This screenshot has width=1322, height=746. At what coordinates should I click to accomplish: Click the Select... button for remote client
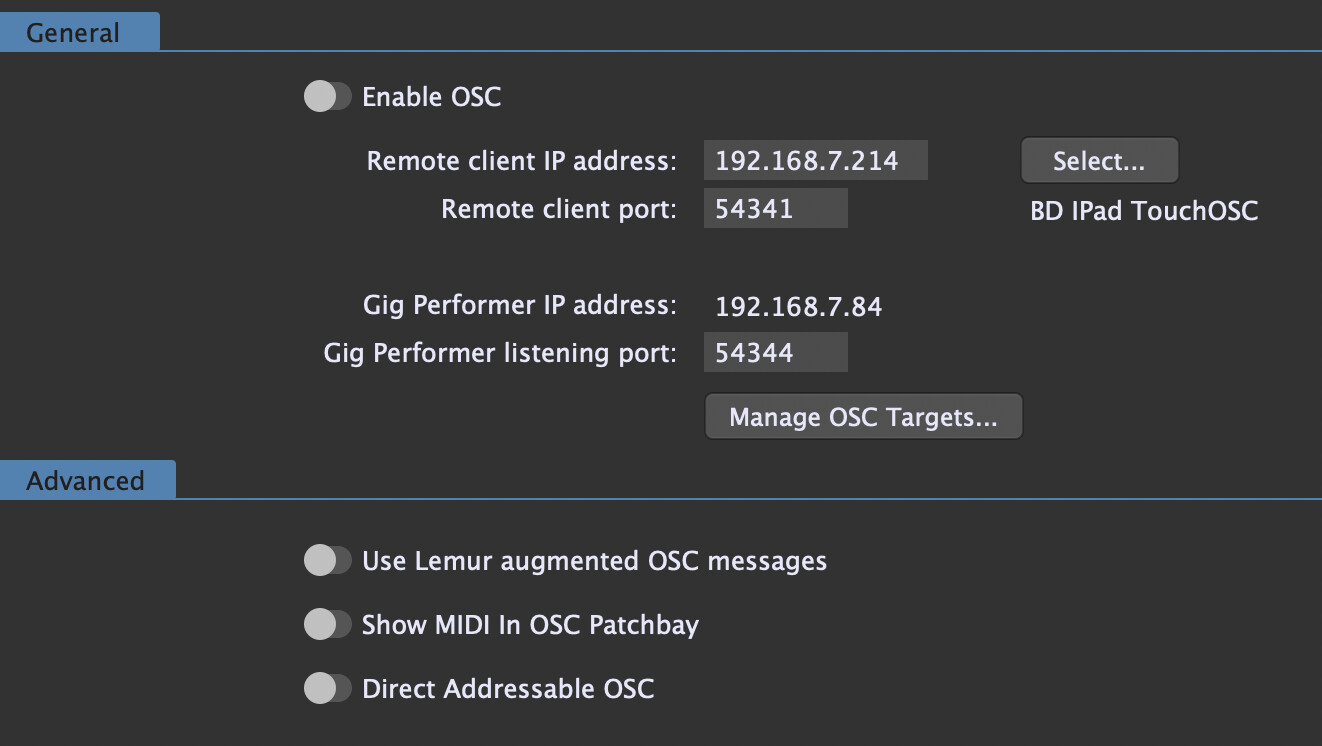[x=1099, y=160]
